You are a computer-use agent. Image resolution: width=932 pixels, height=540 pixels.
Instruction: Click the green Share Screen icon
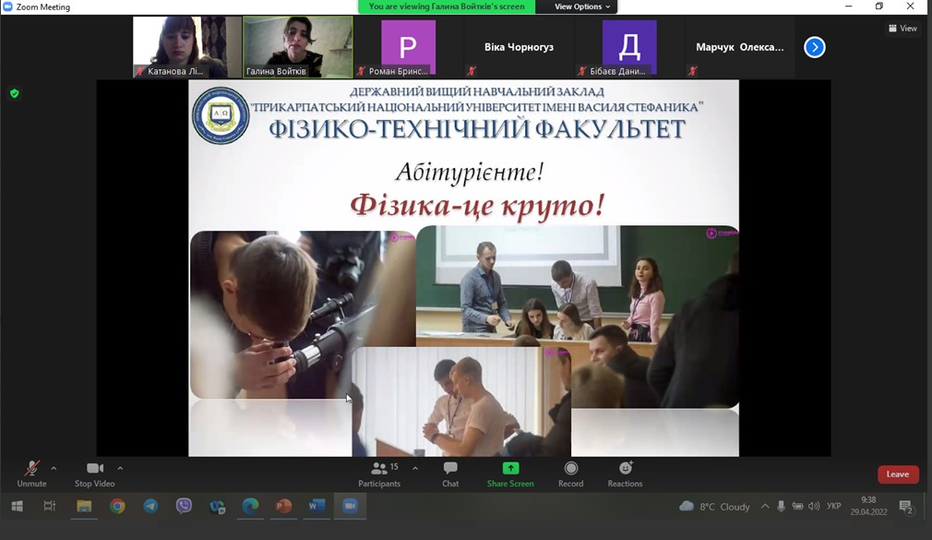tap(510, 468)
